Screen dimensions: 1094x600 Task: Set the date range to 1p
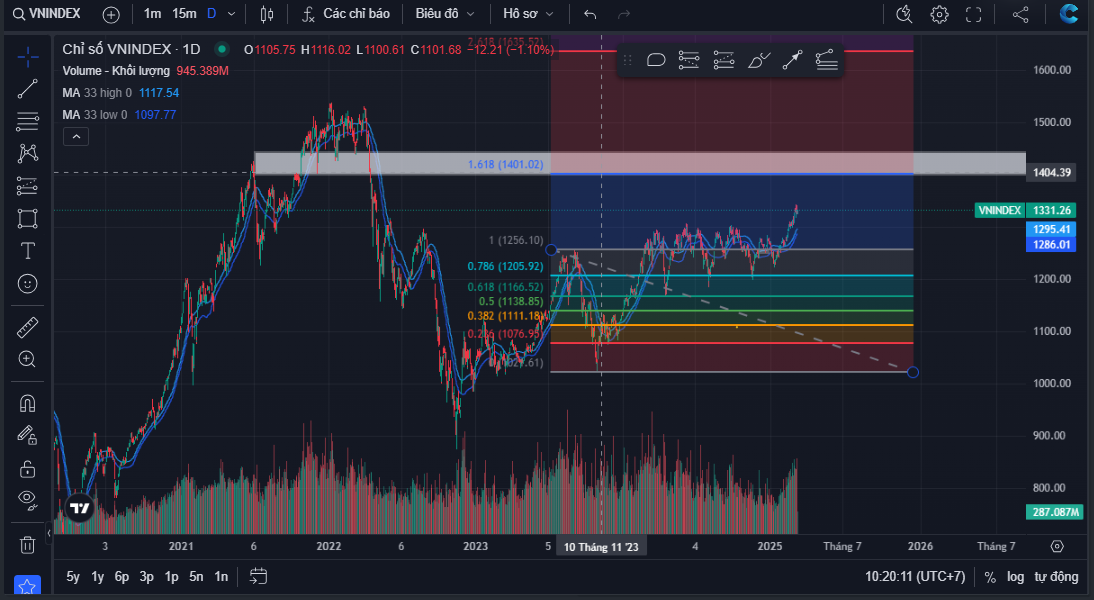click(x=172, y=576)
